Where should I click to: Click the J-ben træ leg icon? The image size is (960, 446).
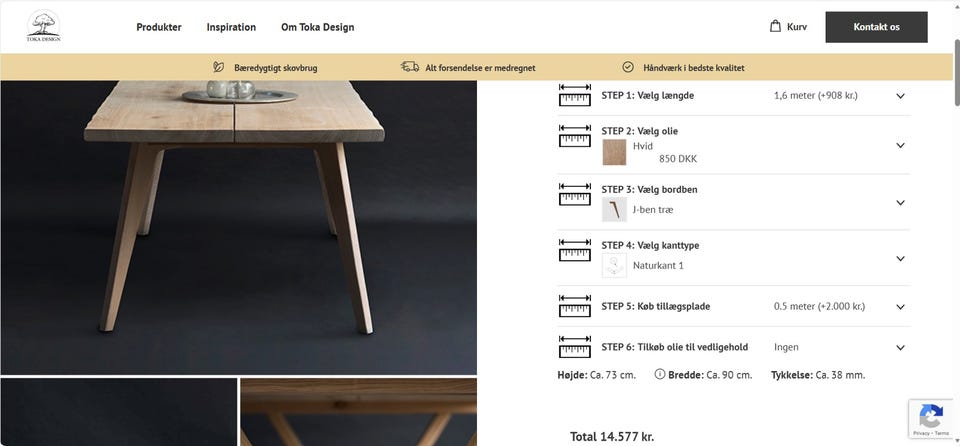614,210
